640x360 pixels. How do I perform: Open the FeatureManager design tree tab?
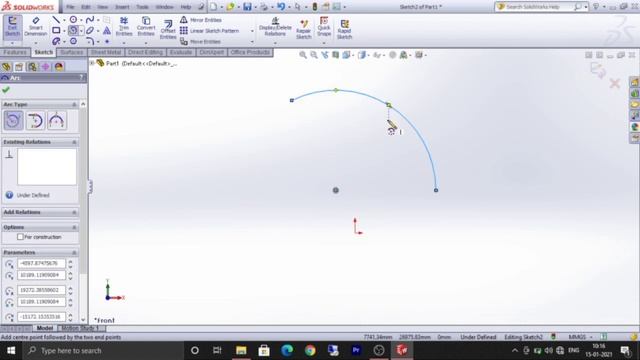tap(6, 67)
